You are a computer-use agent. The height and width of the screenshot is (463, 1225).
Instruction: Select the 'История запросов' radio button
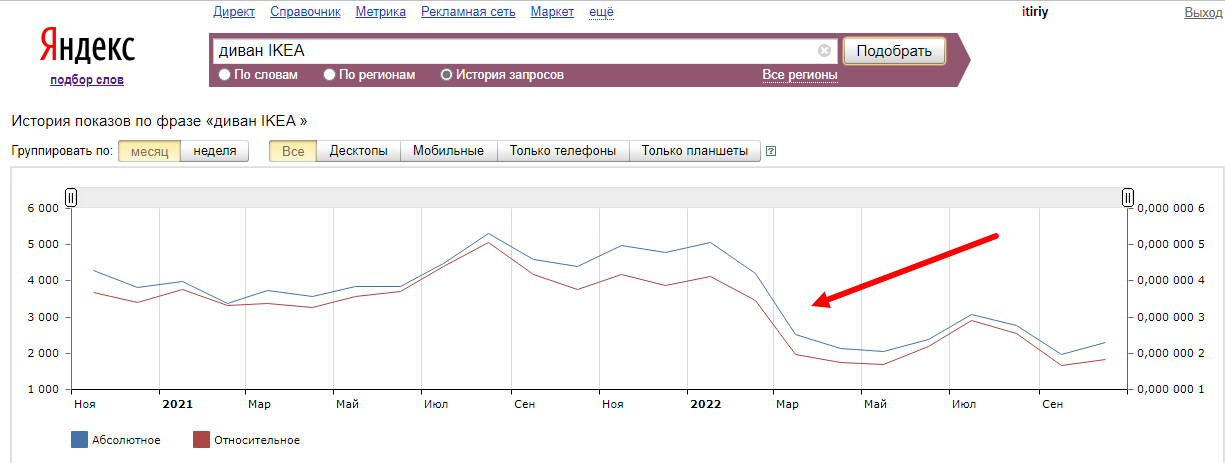point(446,75)
